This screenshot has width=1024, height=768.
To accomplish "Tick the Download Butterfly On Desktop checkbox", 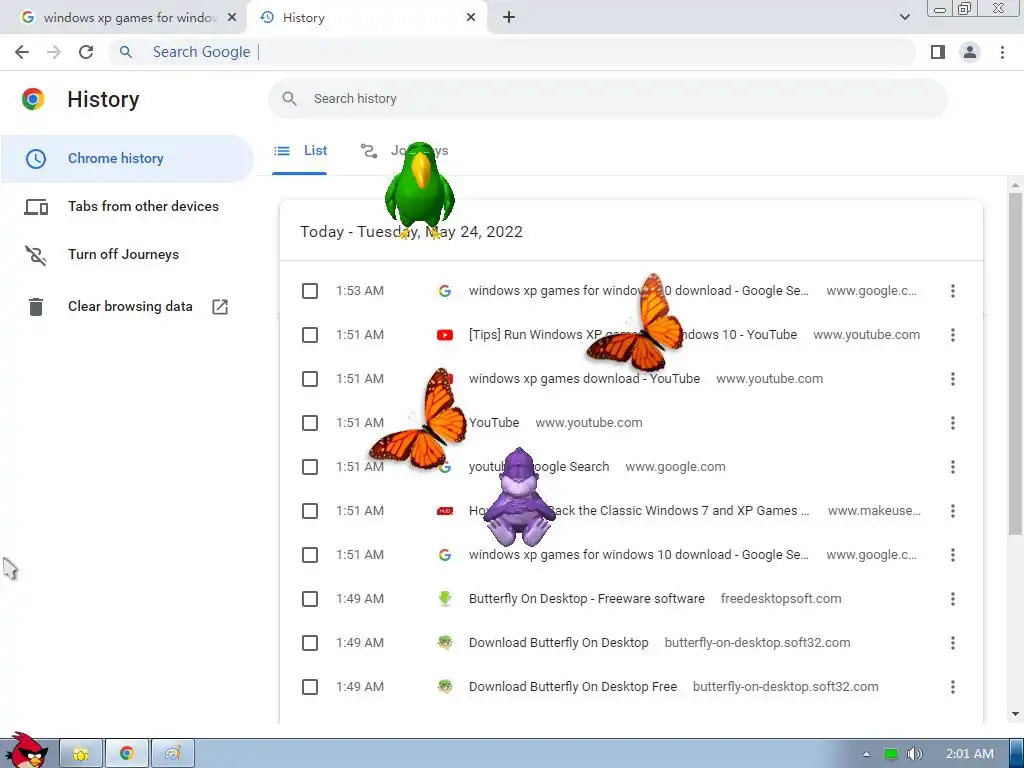I will pyautogui.click(x=310, y=643).
